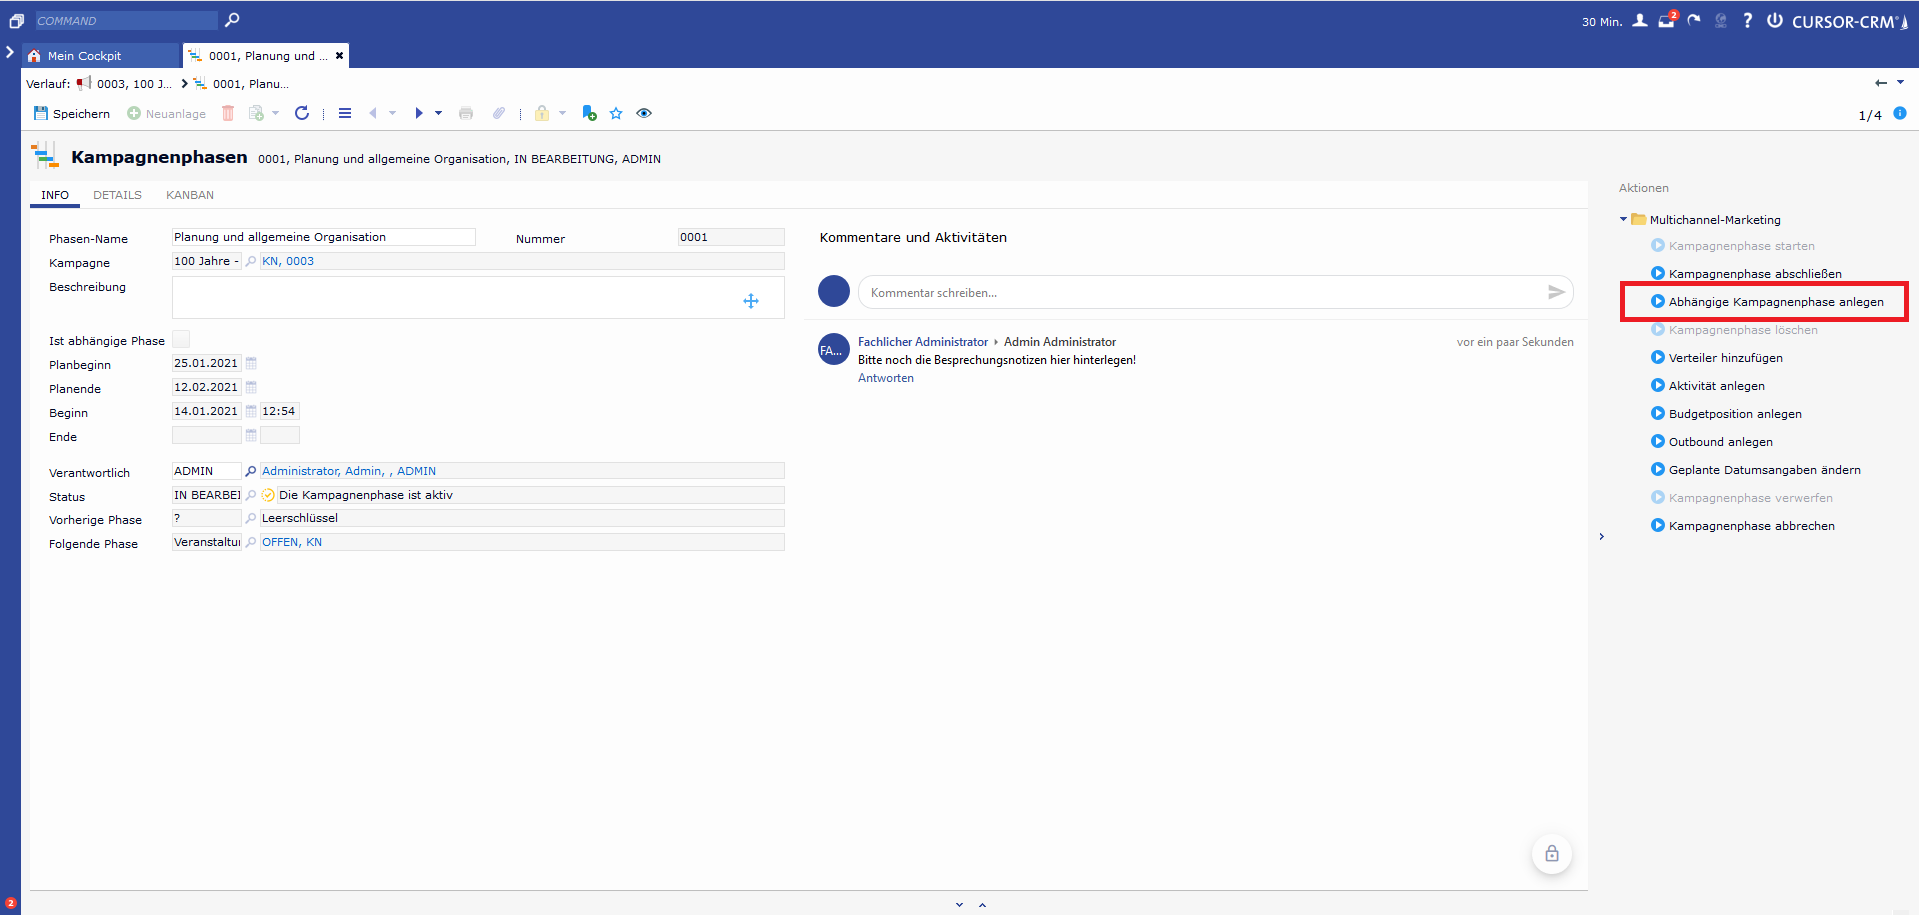Click the lock button at bottom right
The image size is (1919, 915).
click(1551, 853)
